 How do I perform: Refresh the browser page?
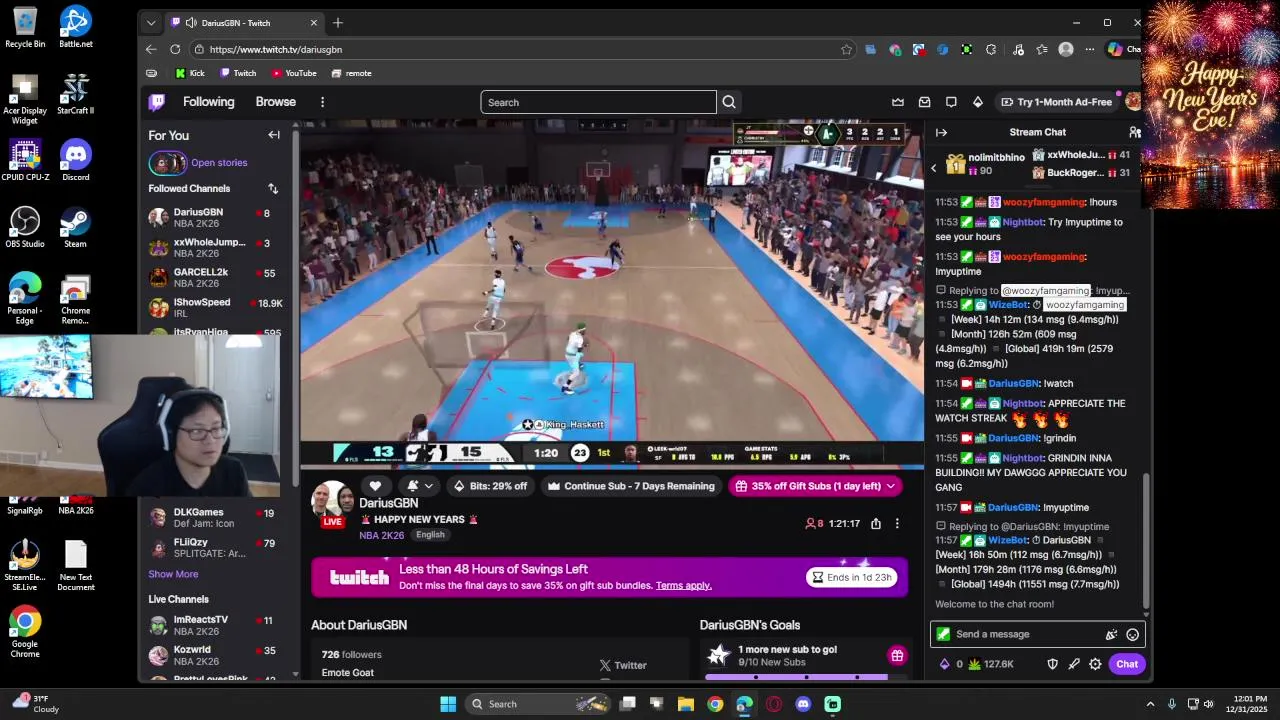[175, 49]
